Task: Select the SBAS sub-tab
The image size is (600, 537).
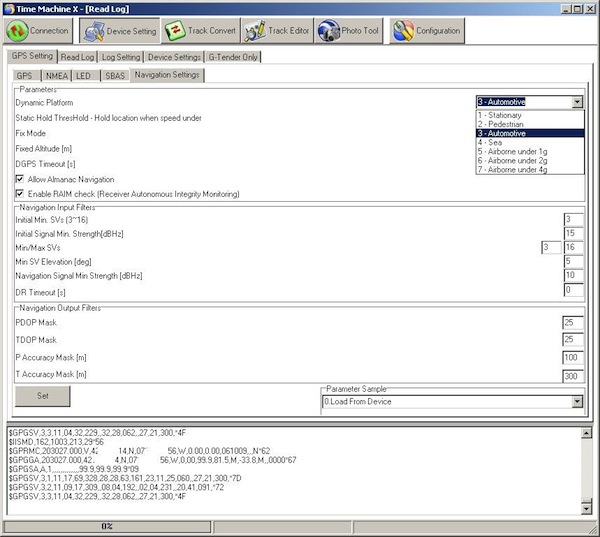Action: click(x=115, y=76)
